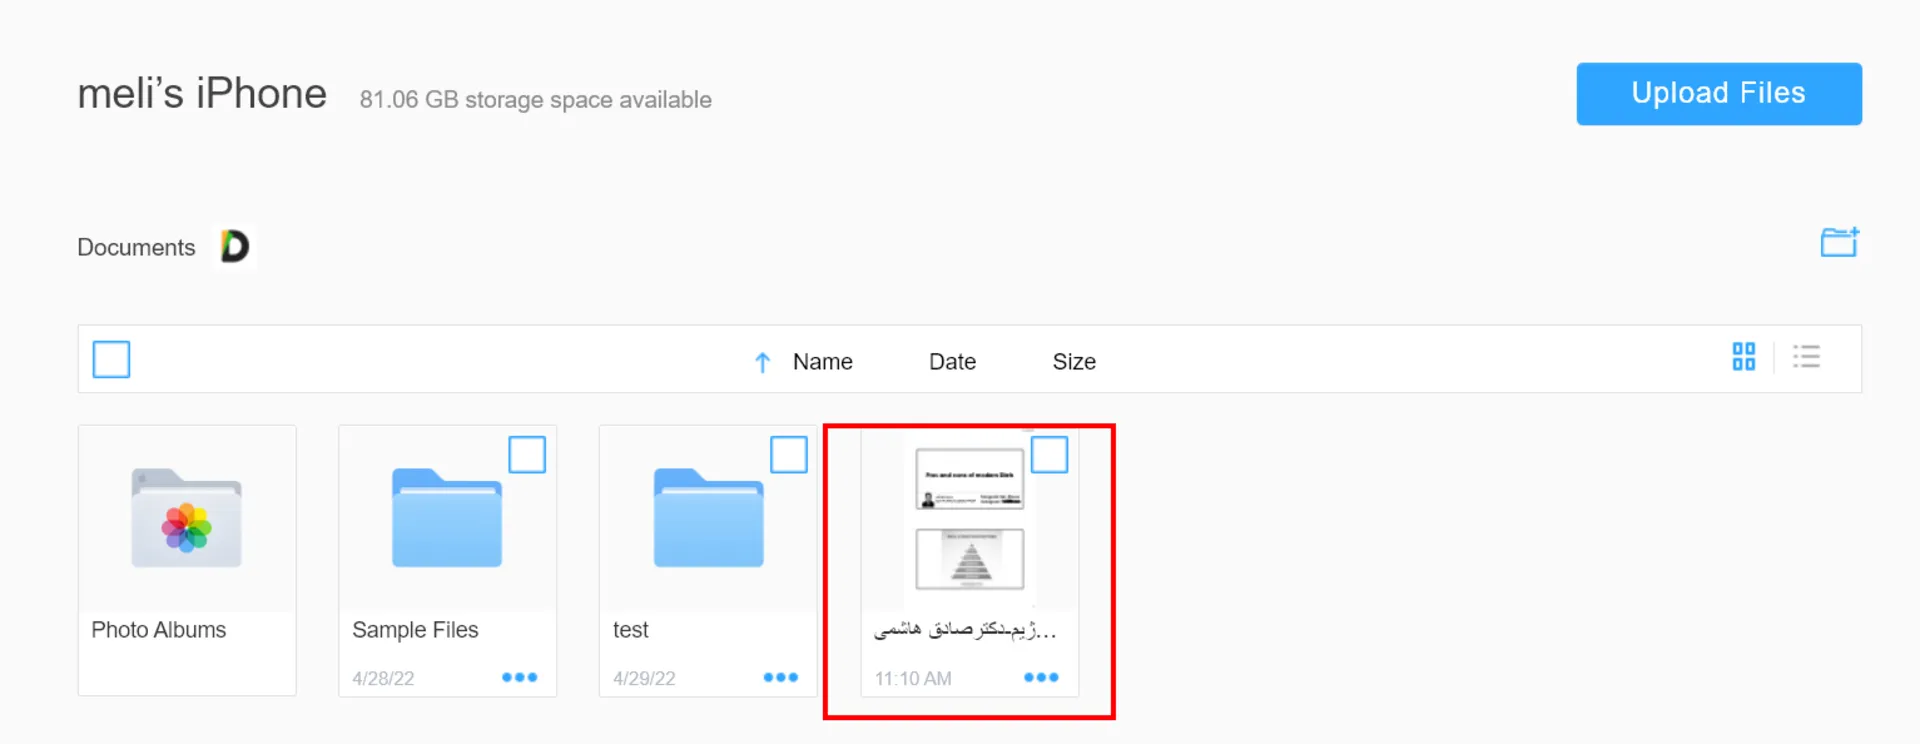Click the 81.06 GB storage space text

coord(536,100)
